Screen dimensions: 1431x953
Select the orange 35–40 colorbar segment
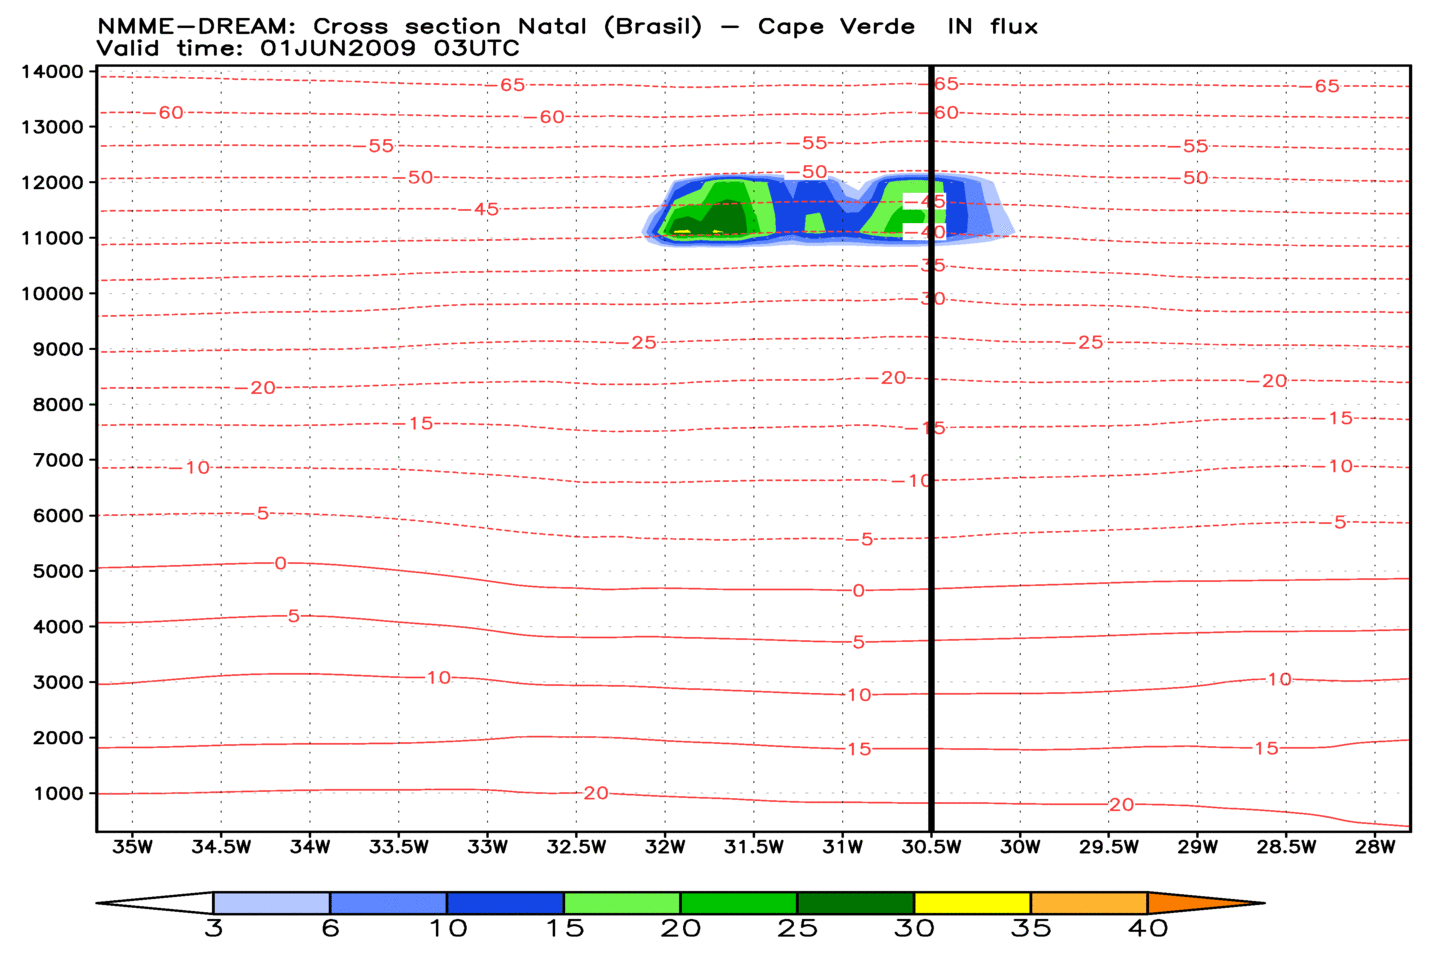click(x=1089, y=902)
